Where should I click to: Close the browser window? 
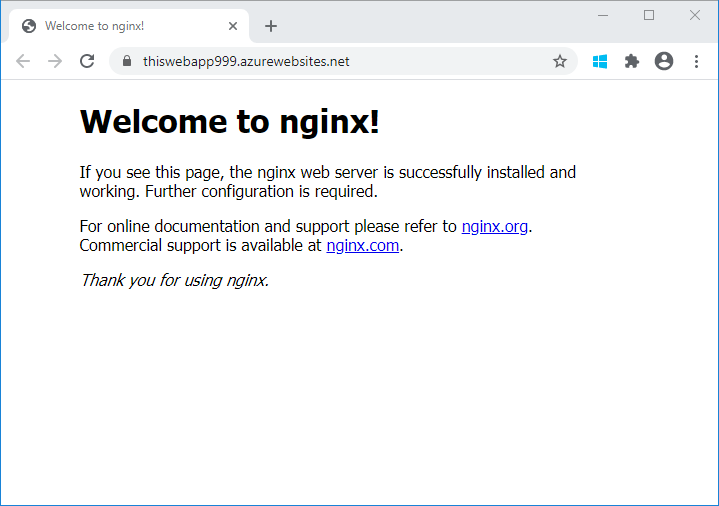click(x=695, y=15)
